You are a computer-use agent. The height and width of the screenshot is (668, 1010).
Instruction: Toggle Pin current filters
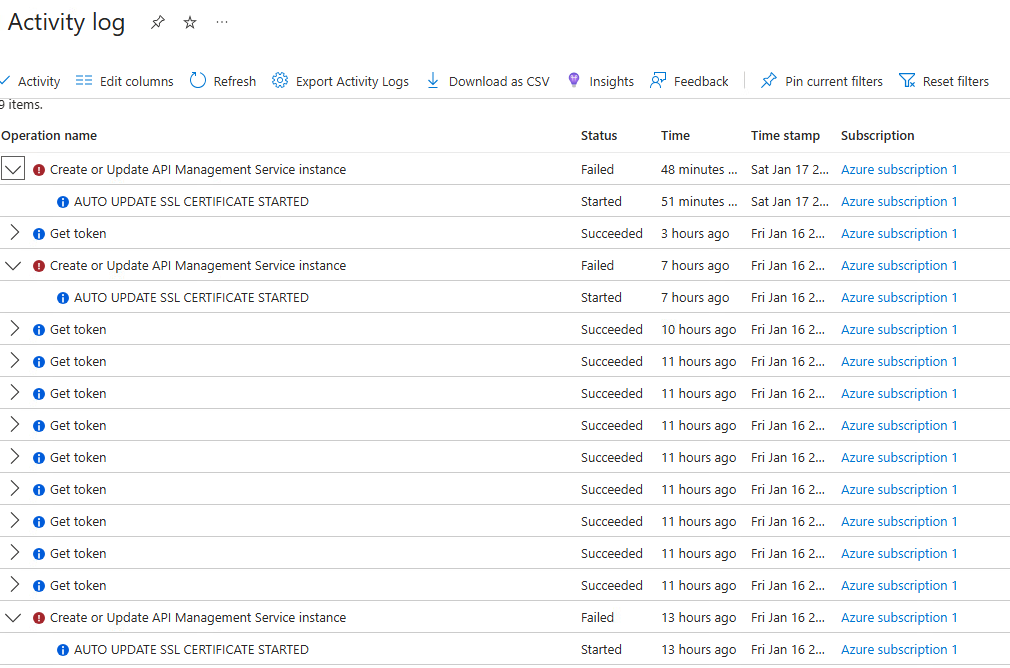[769, 81]
